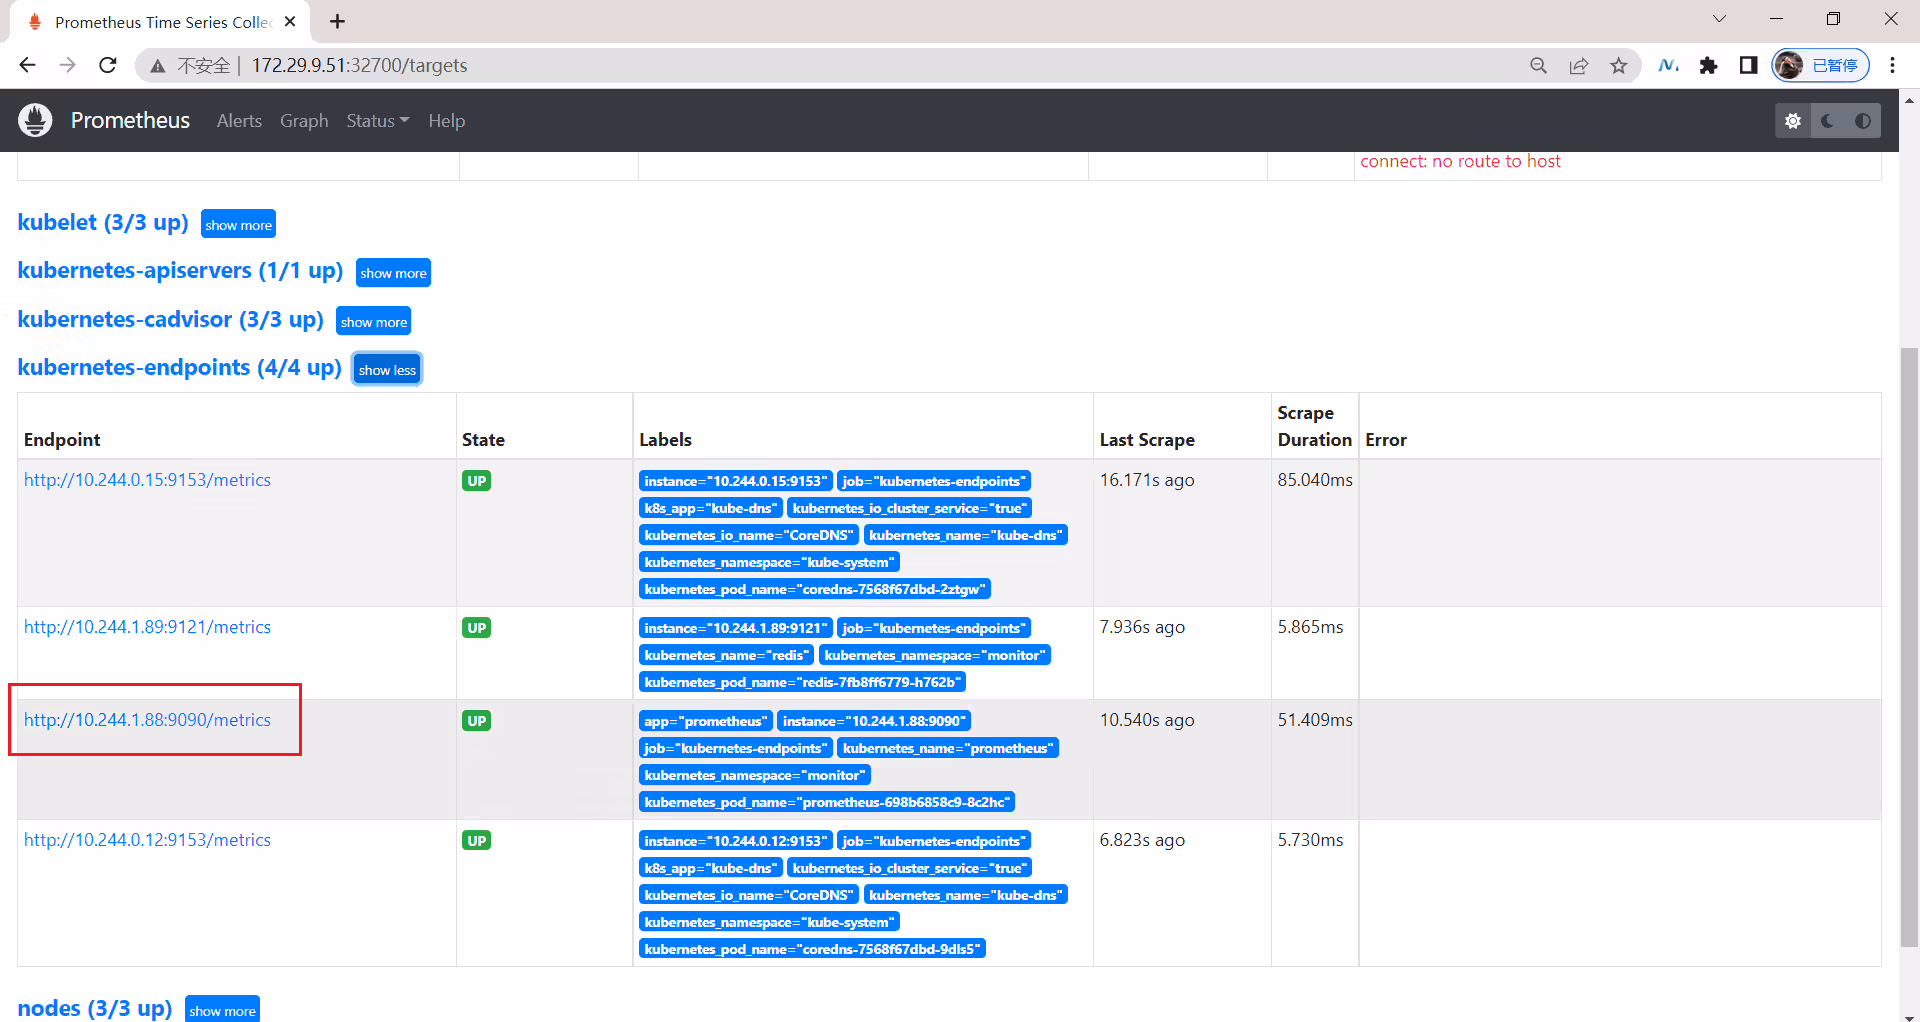Click the label instance="10.244.0.12:9153"
The width and height of the screenshot is (1920, 1022).
735,841
